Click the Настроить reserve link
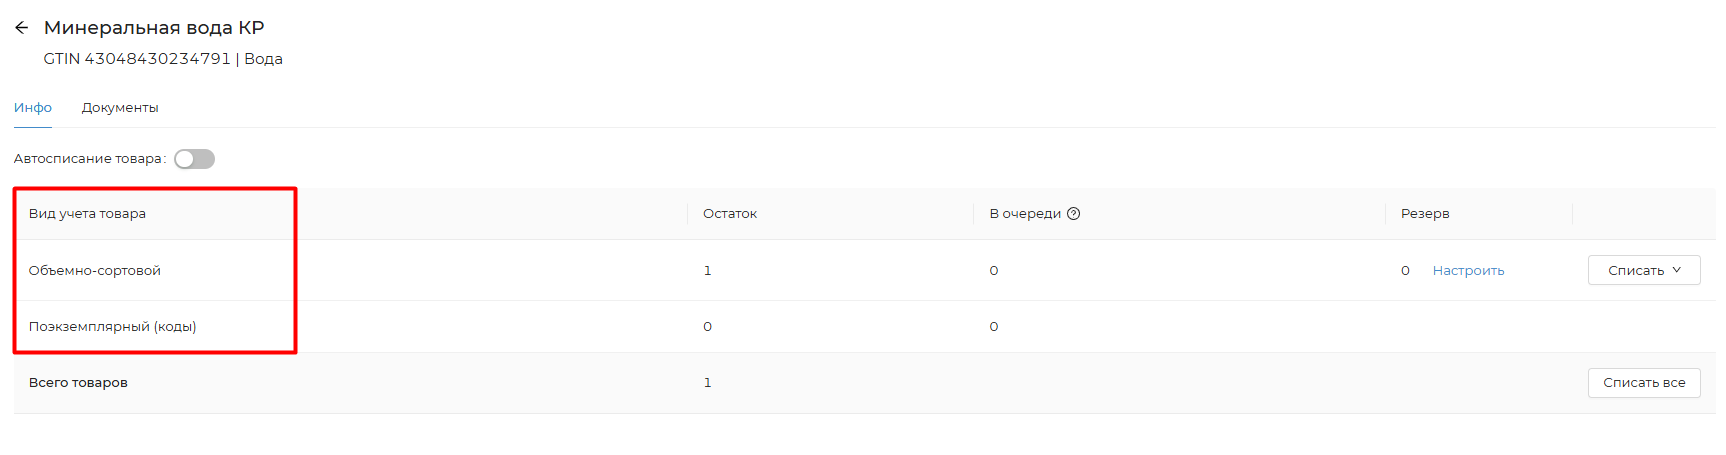 coord(1467,271)
